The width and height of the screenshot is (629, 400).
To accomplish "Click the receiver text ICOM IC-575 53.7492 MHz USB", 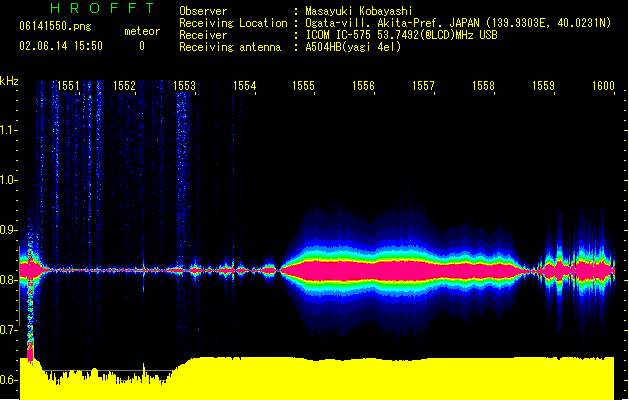I will tap(402, 35).
